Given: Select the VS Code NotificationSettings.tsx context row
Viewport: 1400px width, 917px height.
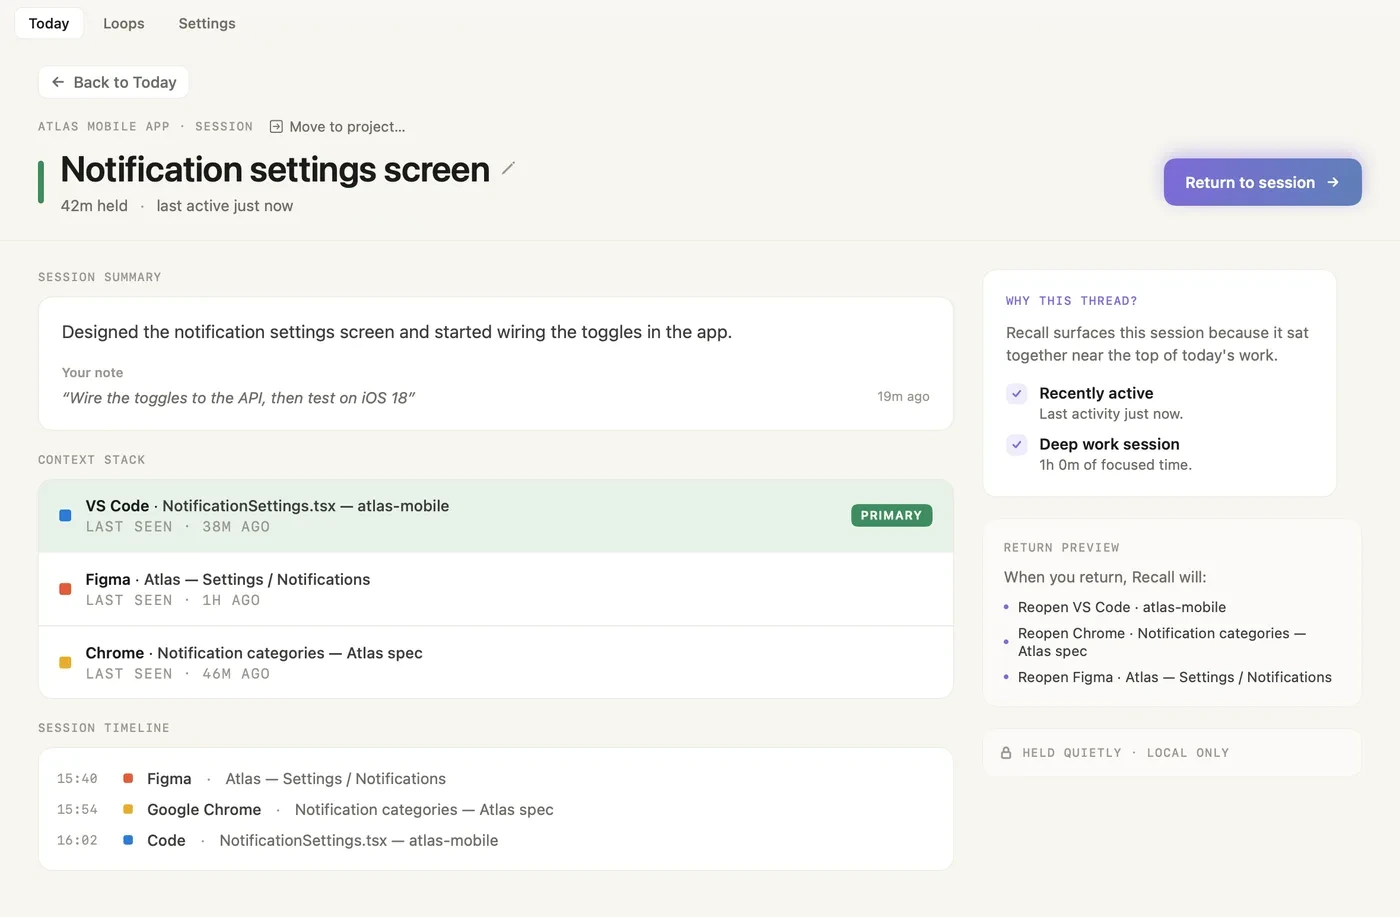Looking at the screenshot, I should (x=495, y=516).
